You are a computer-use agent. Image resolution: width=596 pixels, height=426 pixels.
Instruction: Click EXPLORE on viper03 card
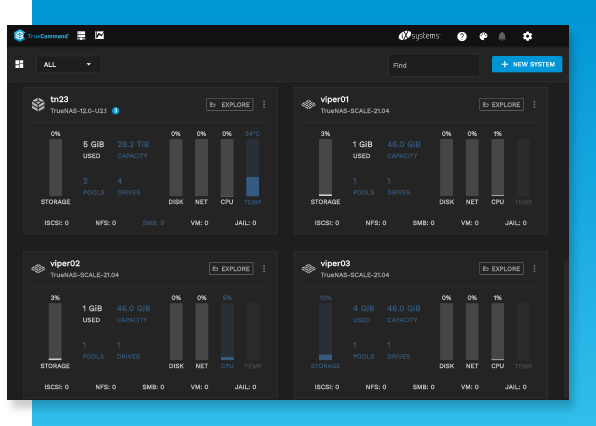coord(501,269)
